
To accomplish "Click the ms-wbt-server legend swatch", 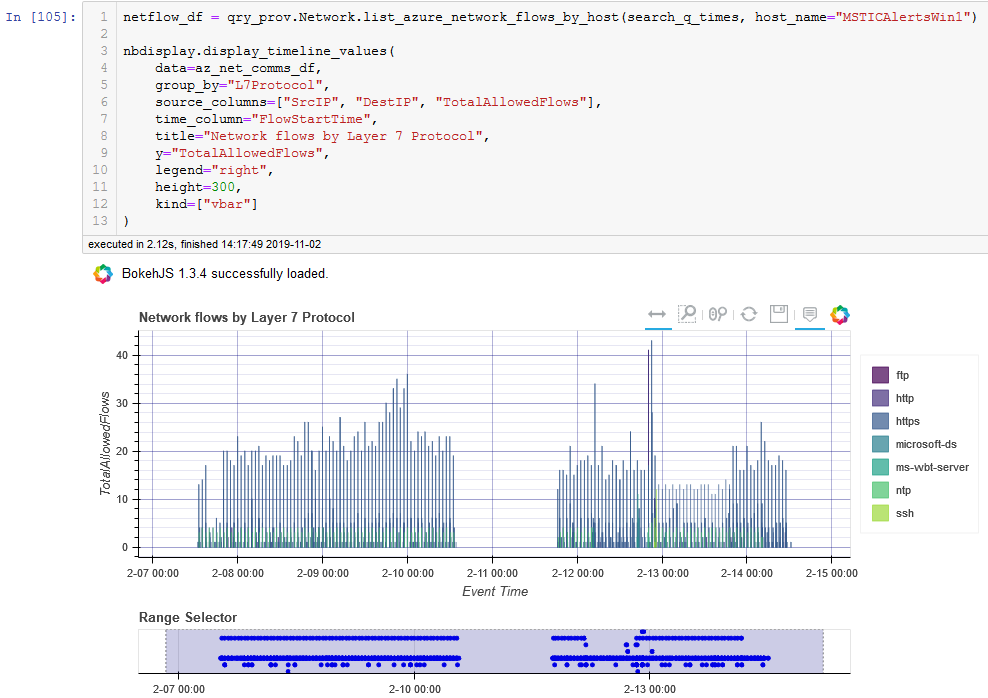I will [880, 467].
